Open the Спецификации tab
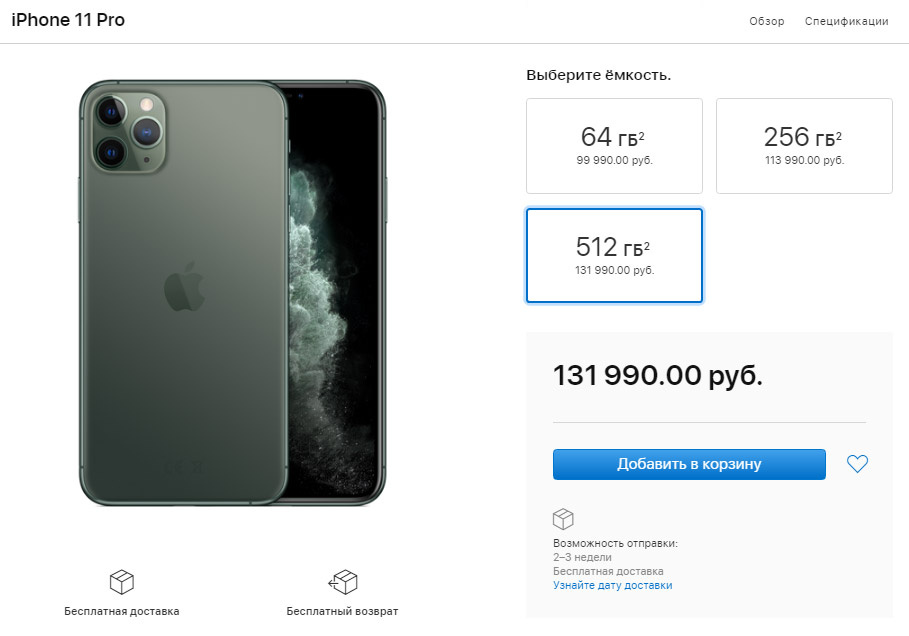Viewport: 909px width, 636px height. [x=846, y=21]
